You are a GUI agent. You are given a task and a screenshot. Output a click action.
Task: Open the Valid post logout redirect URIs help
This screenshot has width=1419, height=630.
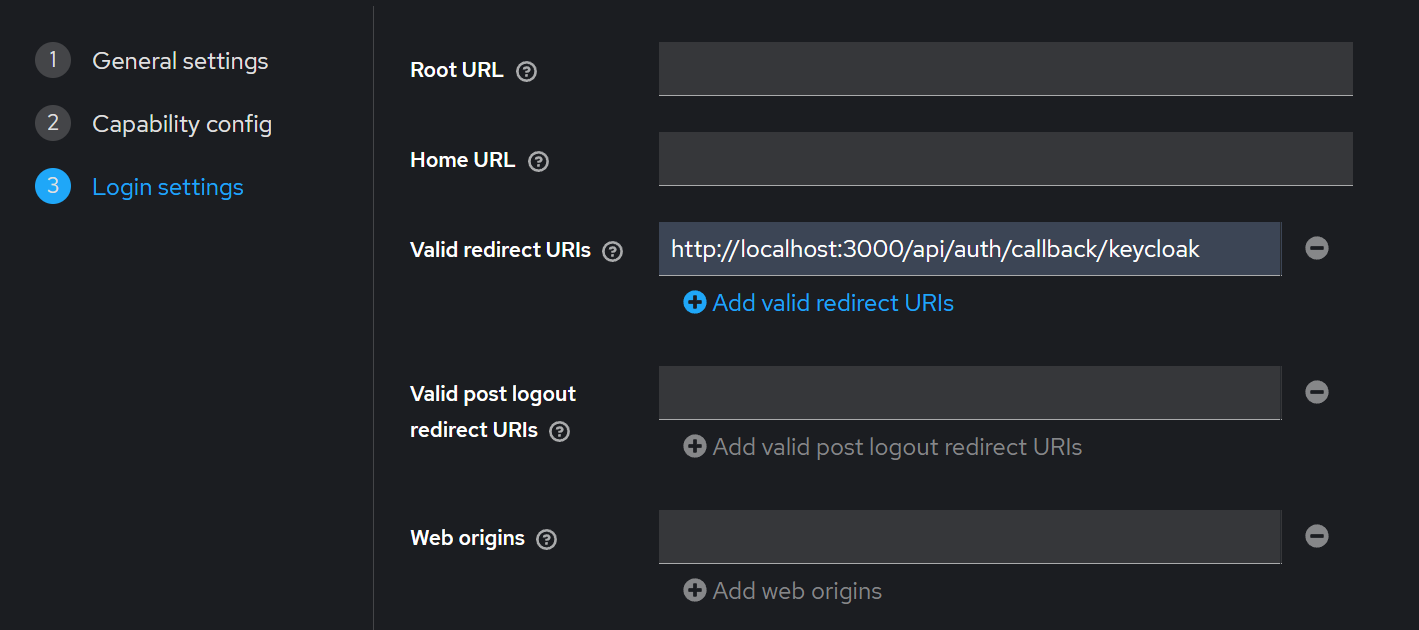click(559, 431)
